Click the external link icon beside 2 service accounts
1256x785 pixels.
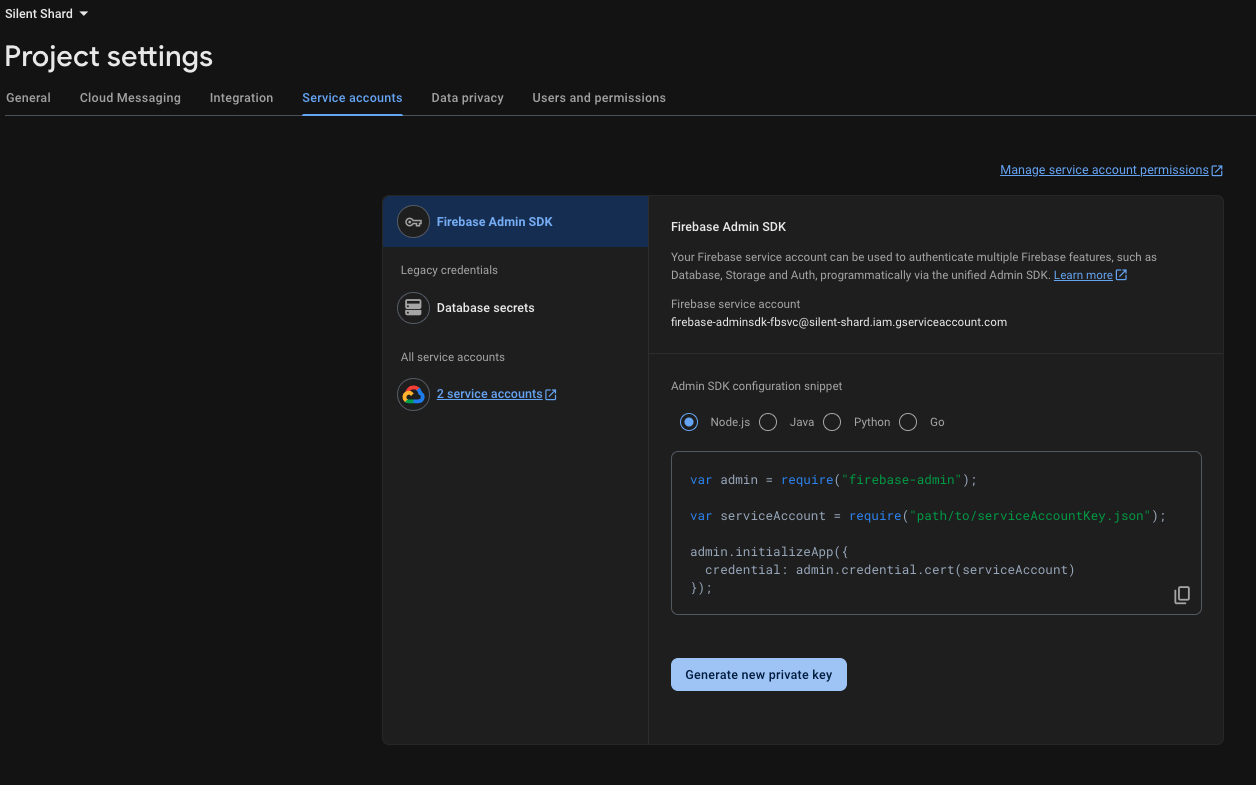pyautogui.click(x=552, y=393)
